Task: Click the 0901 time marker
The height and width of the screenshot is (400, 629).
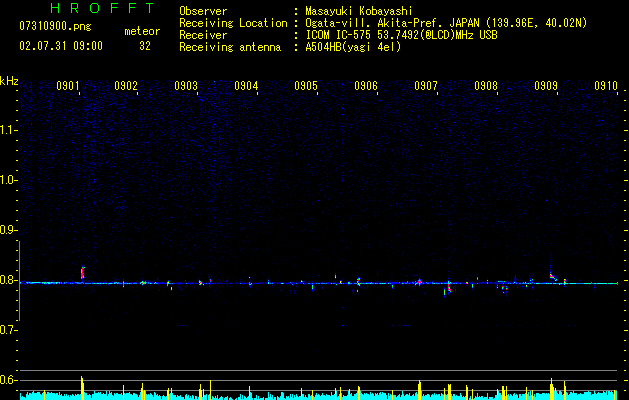Action: (68, 86)
